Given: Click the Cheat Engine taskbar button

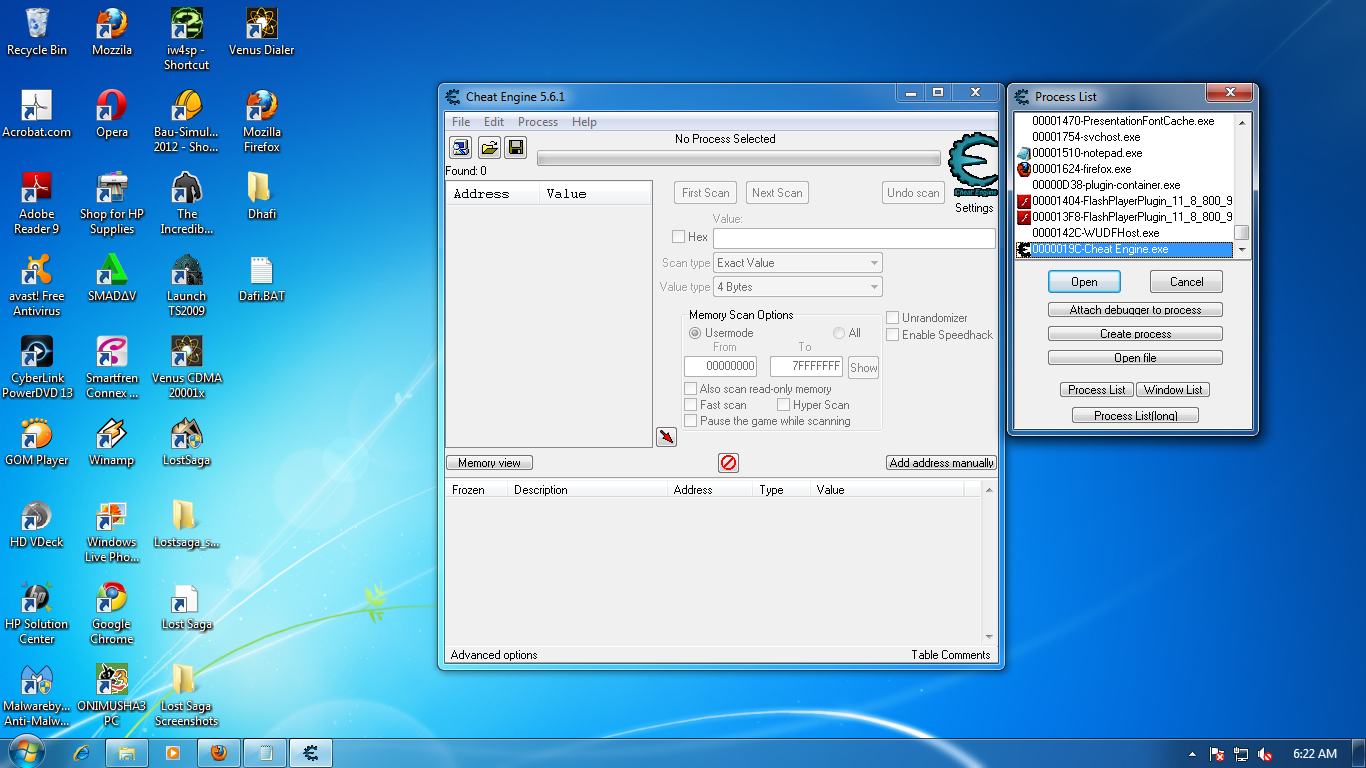Looking at the screenshot, I should [x=310, y=753].
